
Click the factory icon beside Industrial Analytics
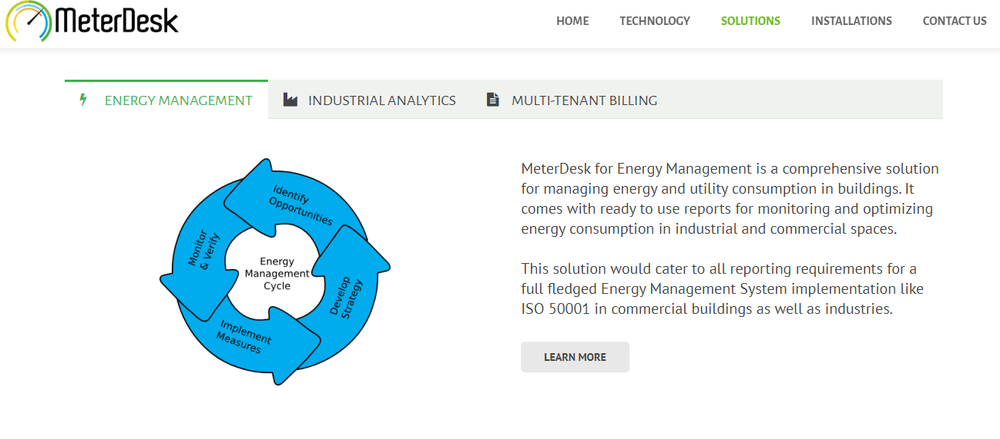(x=290, y=100)
